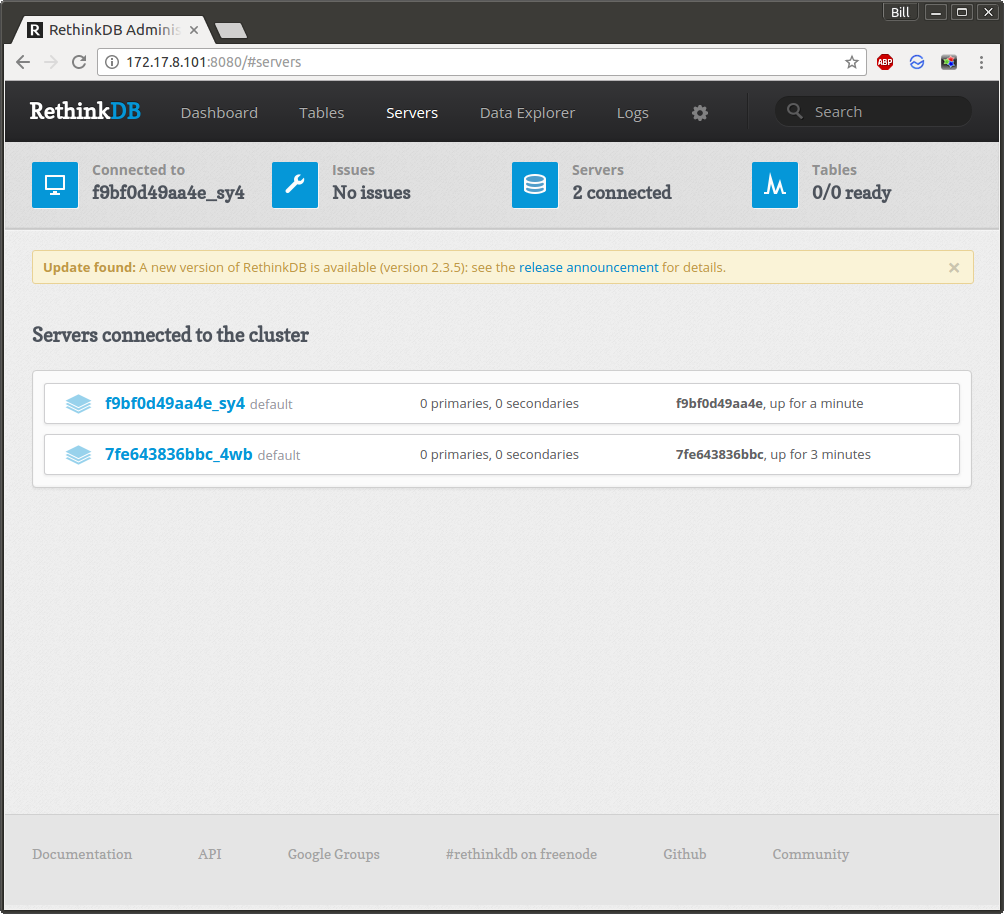Dismiss the update found notification
This screenshot has height=914, width=1004.
[953, 267]
